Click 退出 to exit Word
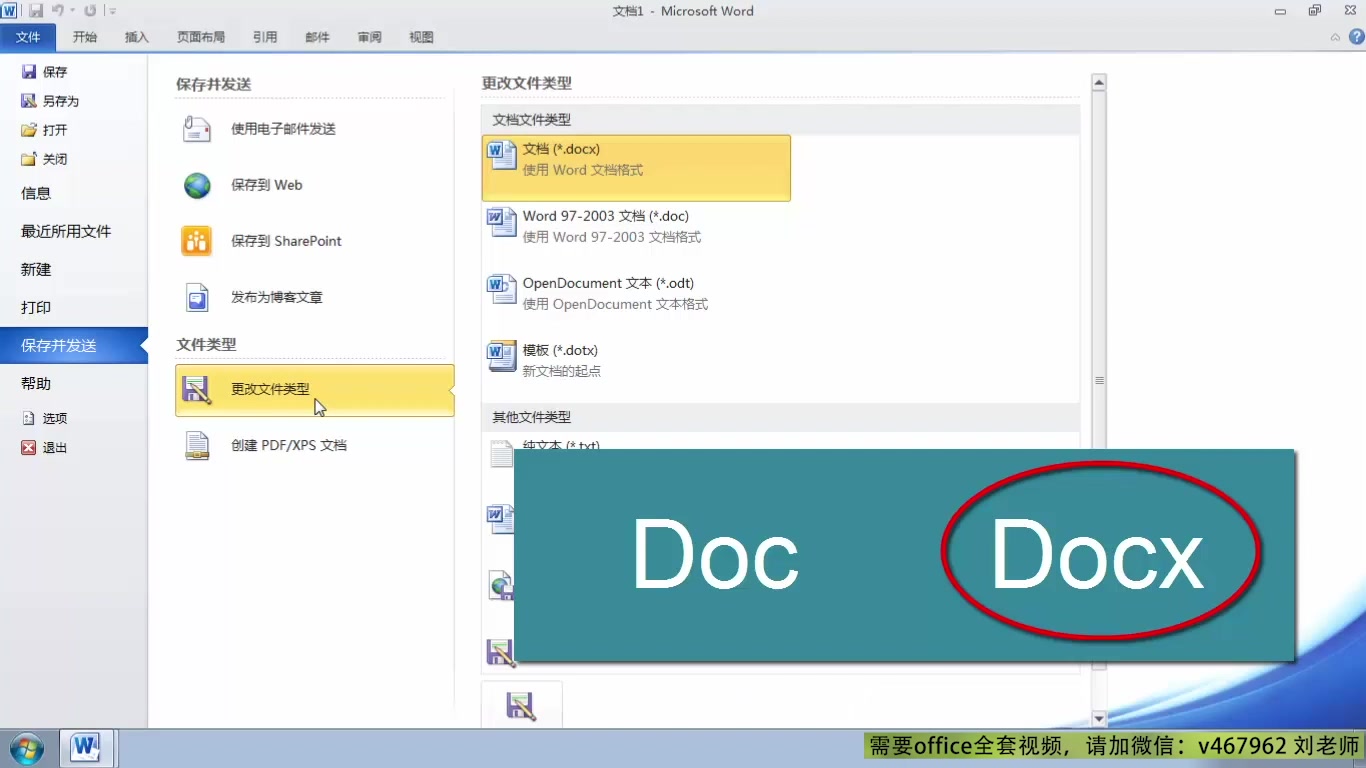The image size is (1366, 768). 44,448
